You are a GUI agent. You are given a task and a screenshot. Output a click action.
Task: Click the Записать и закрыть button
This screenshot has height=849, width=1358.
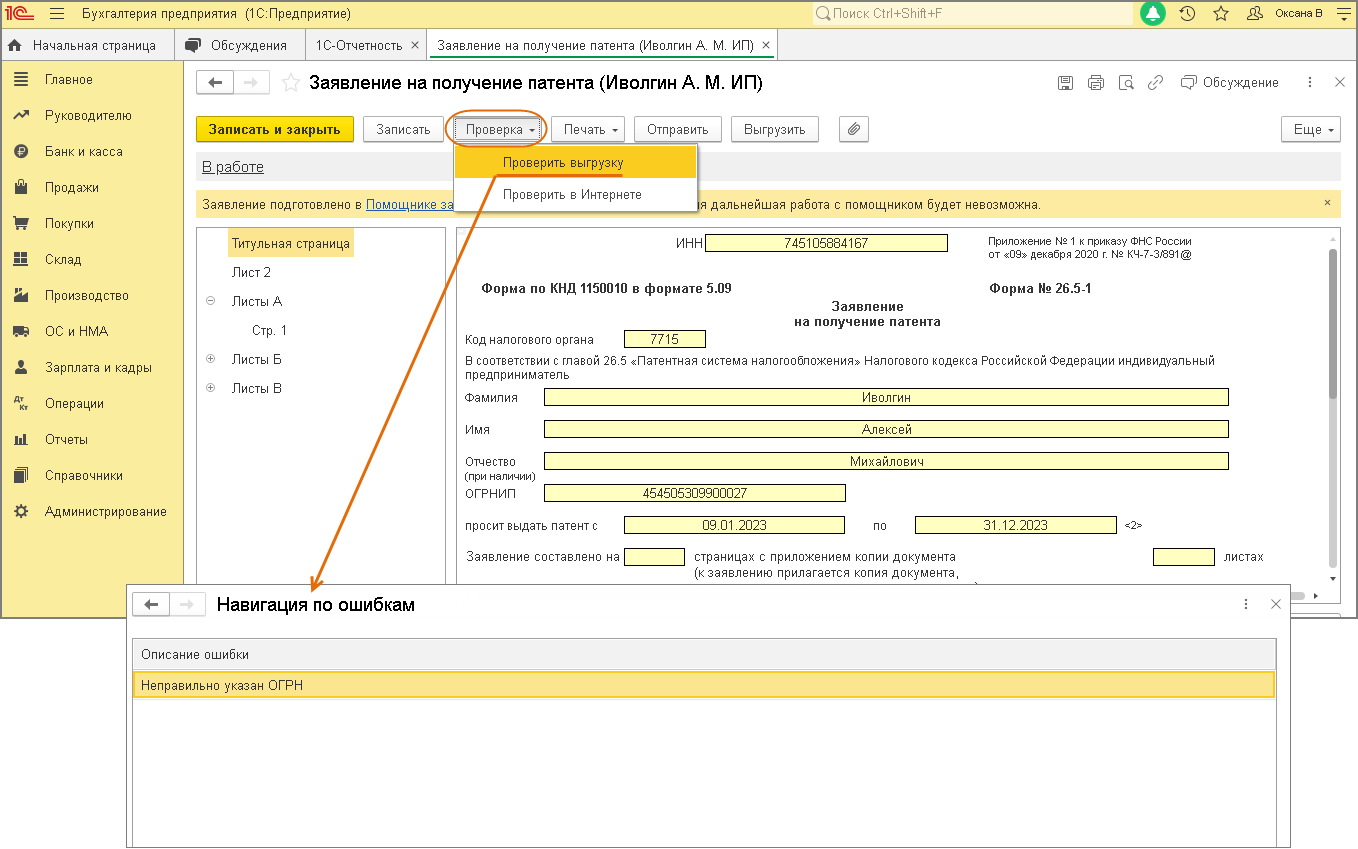[x=275, y=129]
